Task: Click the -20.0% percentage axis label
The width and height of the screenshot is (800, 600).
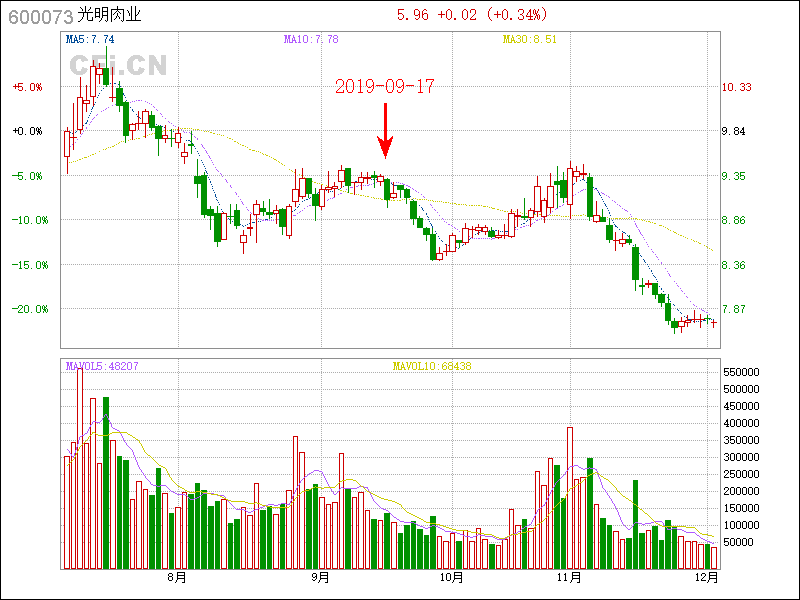Action: 27,309
